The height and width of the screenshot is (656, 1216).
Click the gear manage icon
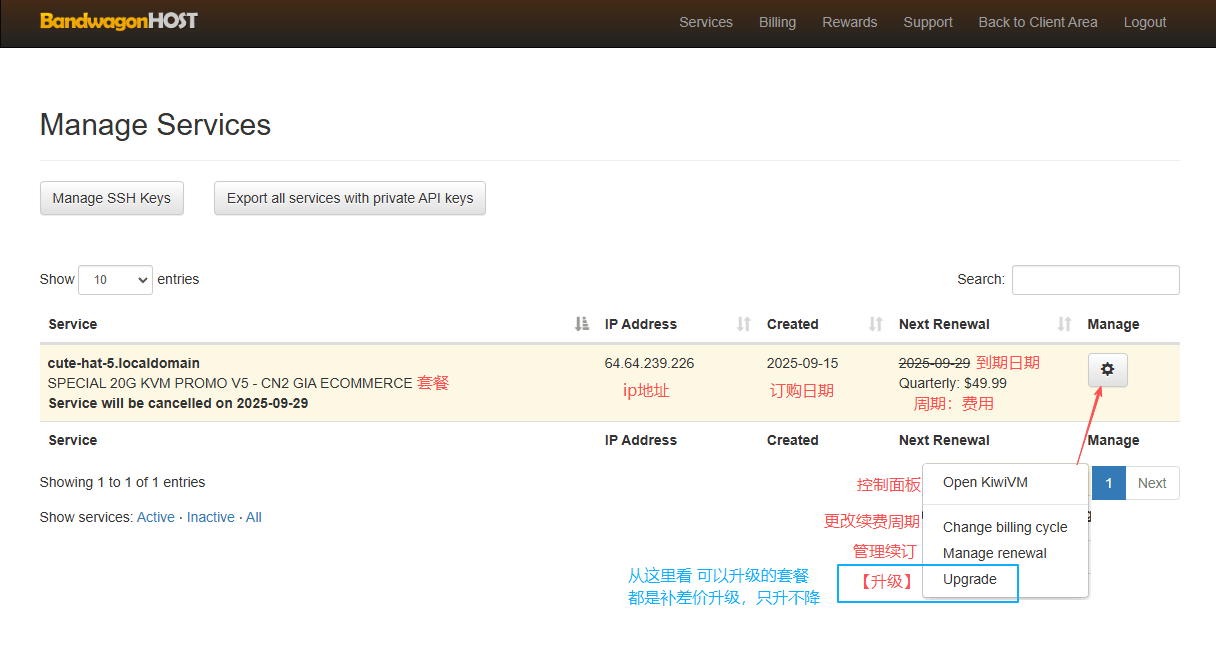point(1107,370)
